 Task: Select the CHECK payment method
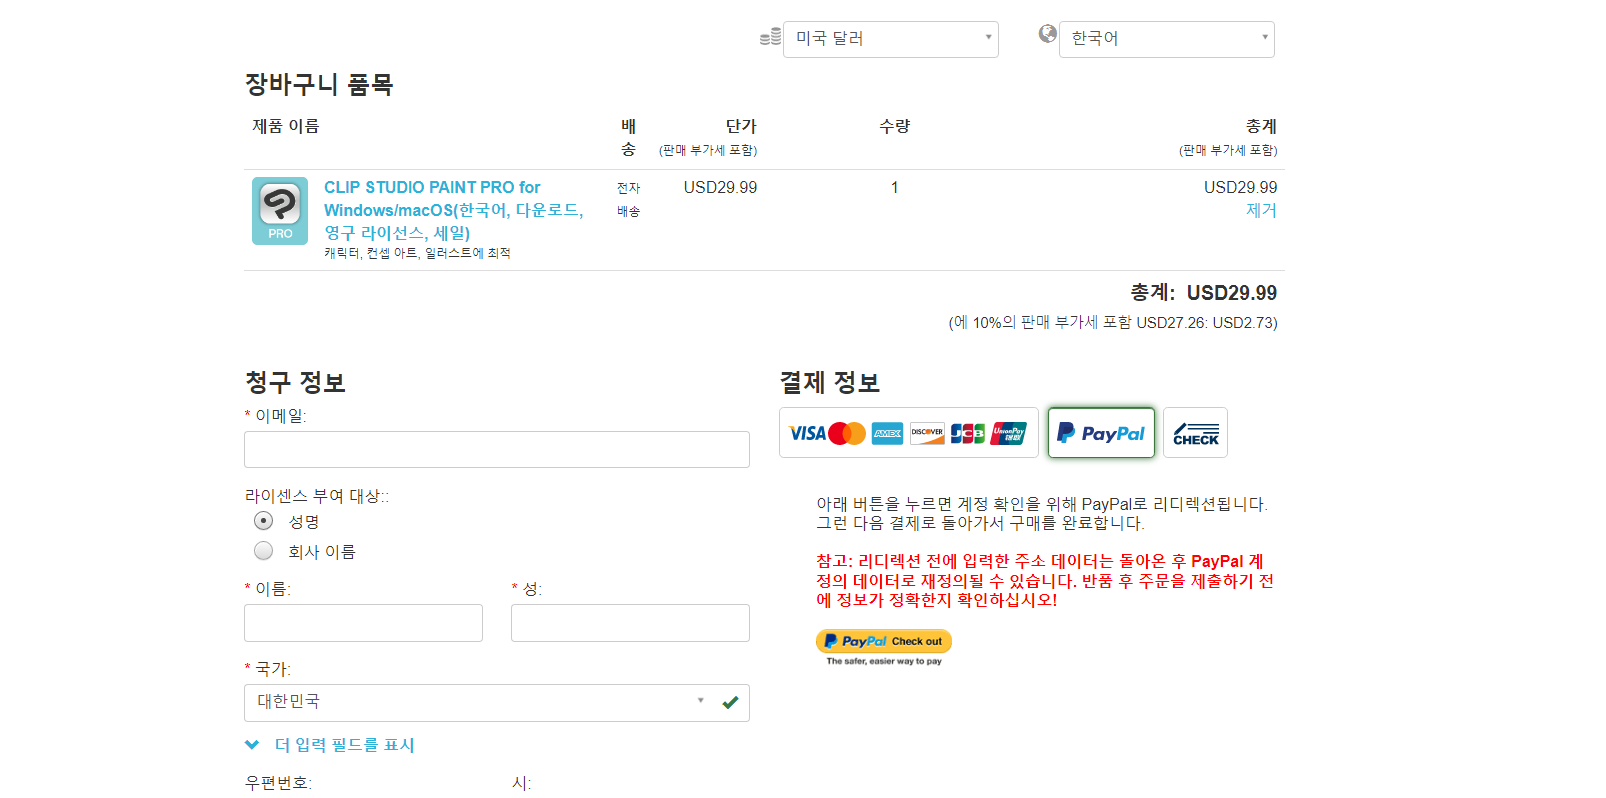[x=1195, y=433]
